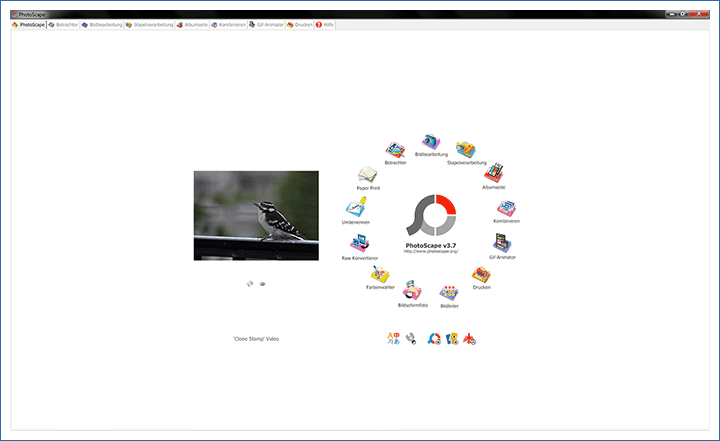Launch the Kombinieren icon in circle
The width and height of the screenshot is (720, 441).
click(506, 209)
